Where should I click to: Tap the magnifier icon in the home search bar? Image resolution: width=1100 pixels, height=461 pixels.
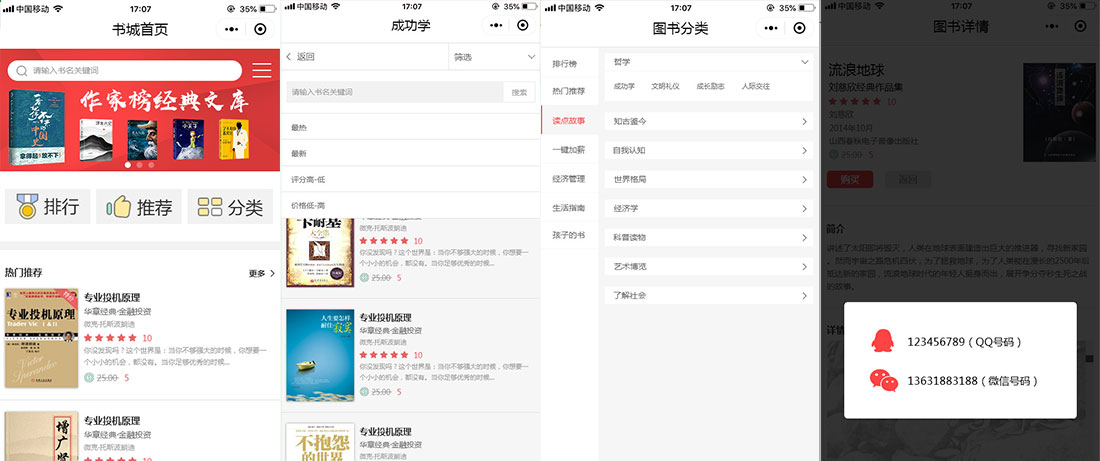tap(20, 71)
